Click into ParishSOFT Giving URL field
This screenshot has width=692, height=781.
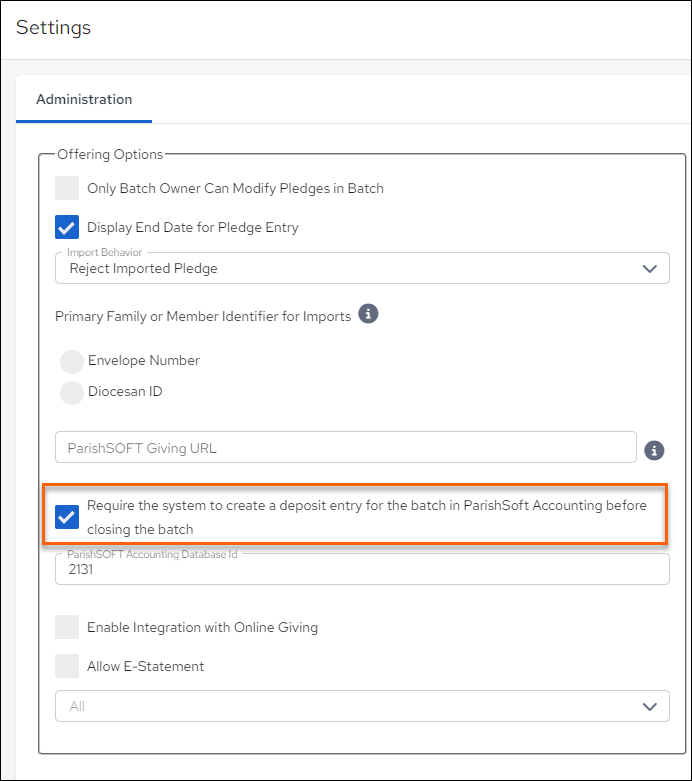(x=346, y=447)
